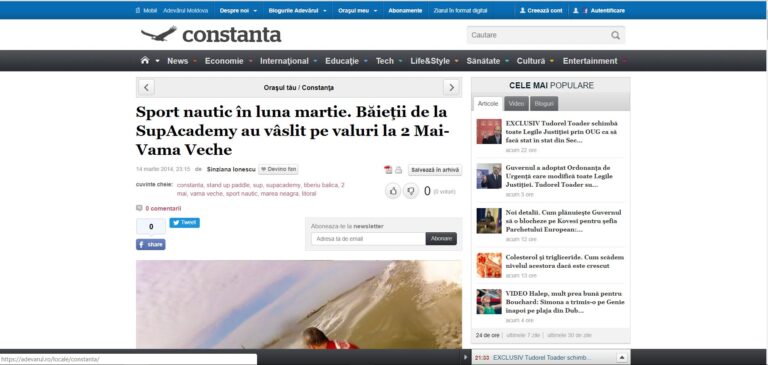Open author Sinziana Ionescu's page
768x365 pixels.
coord(231,169)
